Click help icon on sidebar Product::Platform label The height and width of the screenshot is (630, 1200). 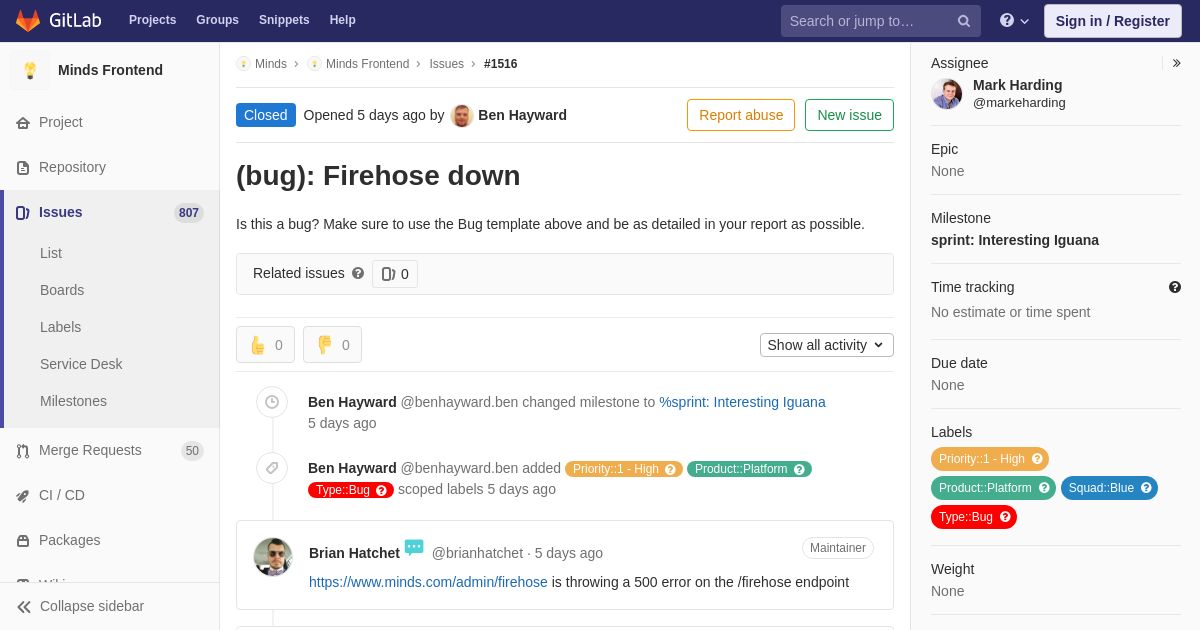(1044, 488)
